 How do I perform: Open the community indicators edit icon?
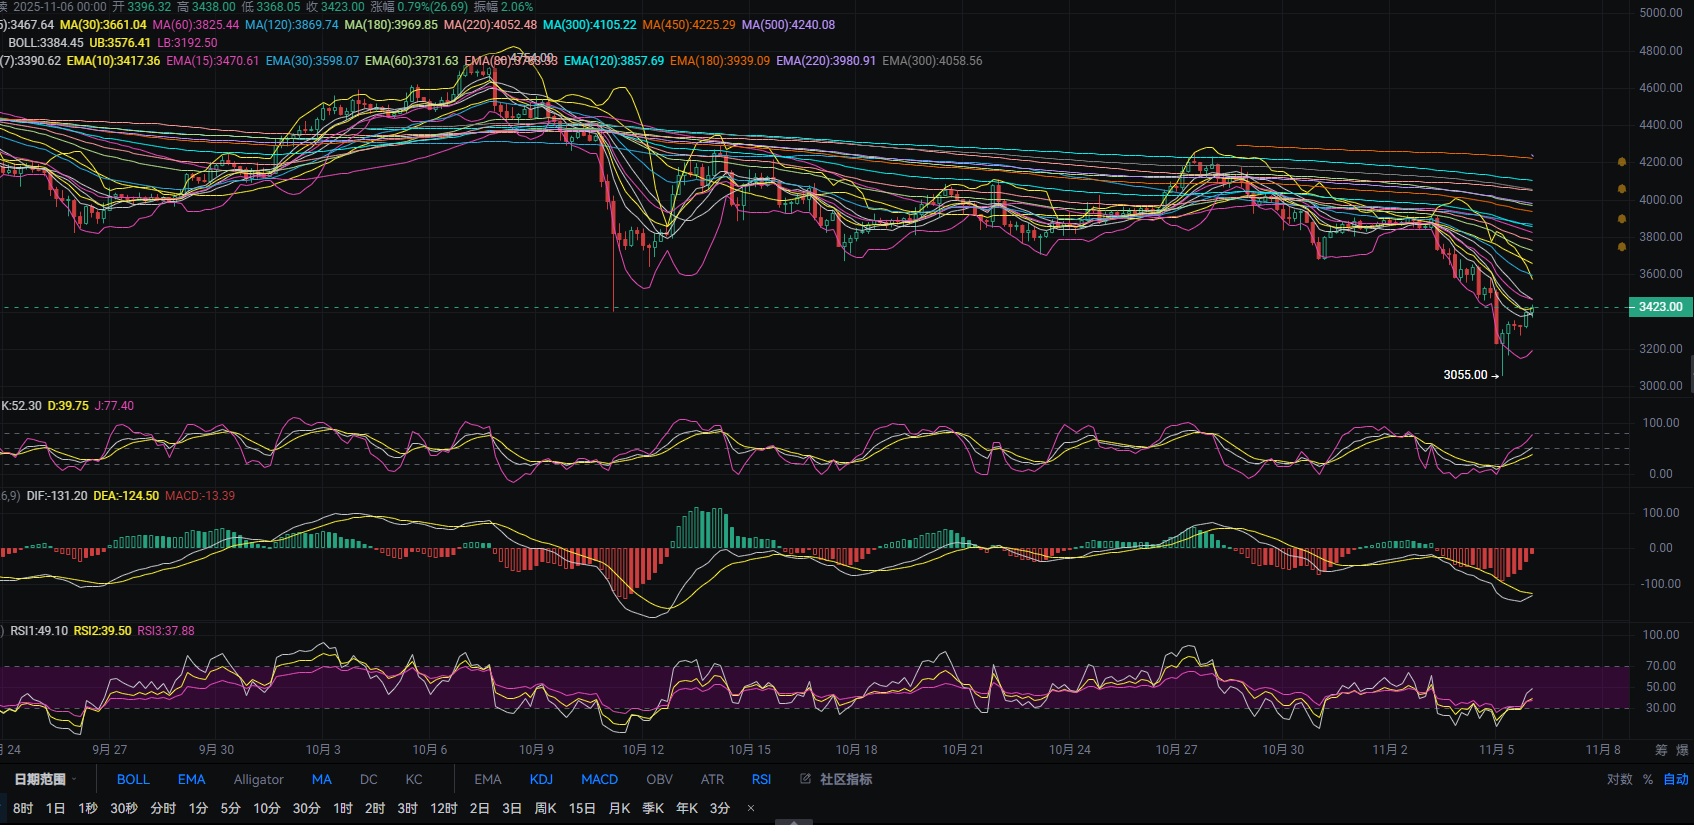805,779
